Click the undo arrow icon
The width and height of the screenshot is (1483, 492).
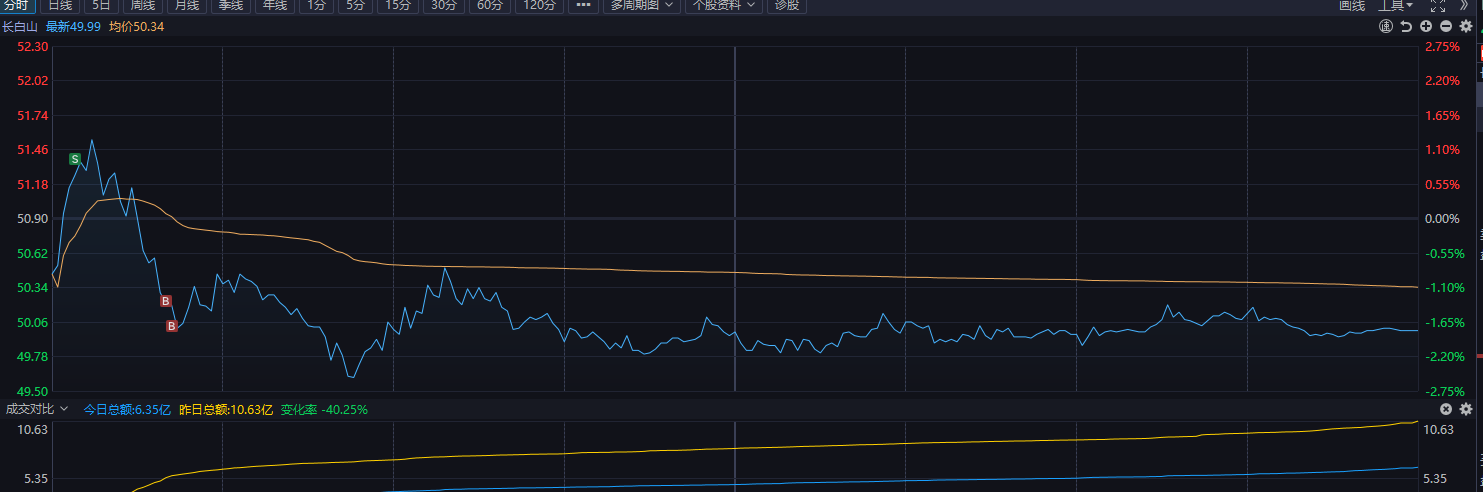pos(1406,26)
